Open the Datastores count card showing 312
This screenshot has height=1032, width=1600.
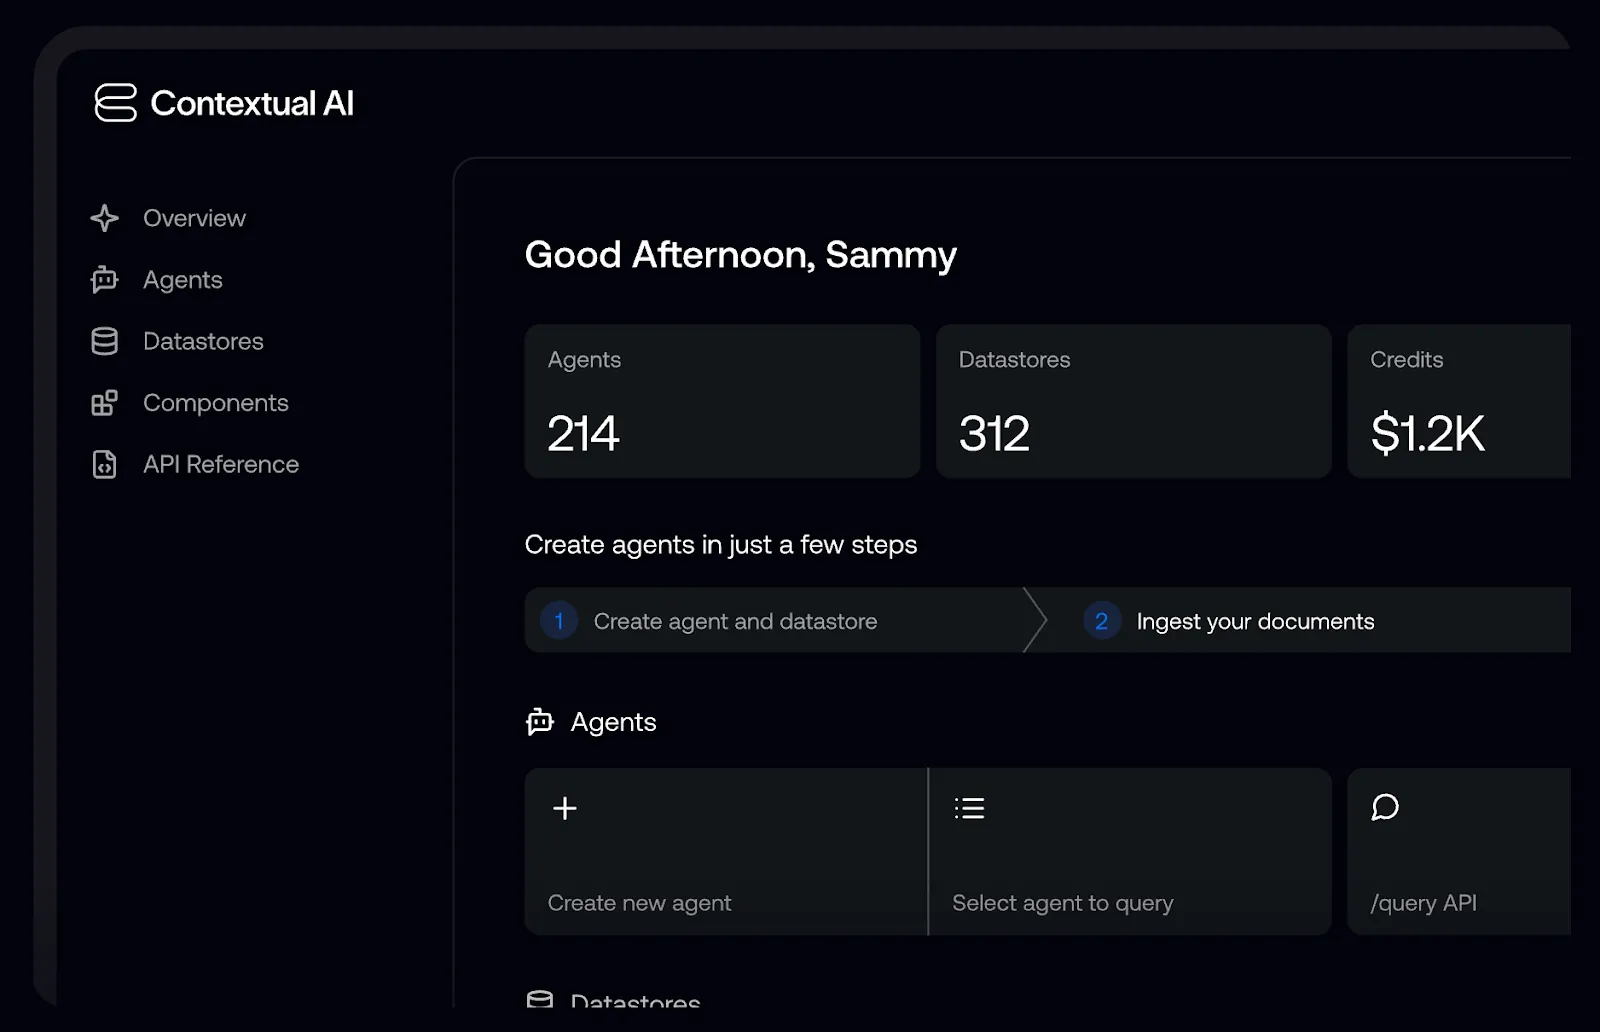coord(1134,401)
